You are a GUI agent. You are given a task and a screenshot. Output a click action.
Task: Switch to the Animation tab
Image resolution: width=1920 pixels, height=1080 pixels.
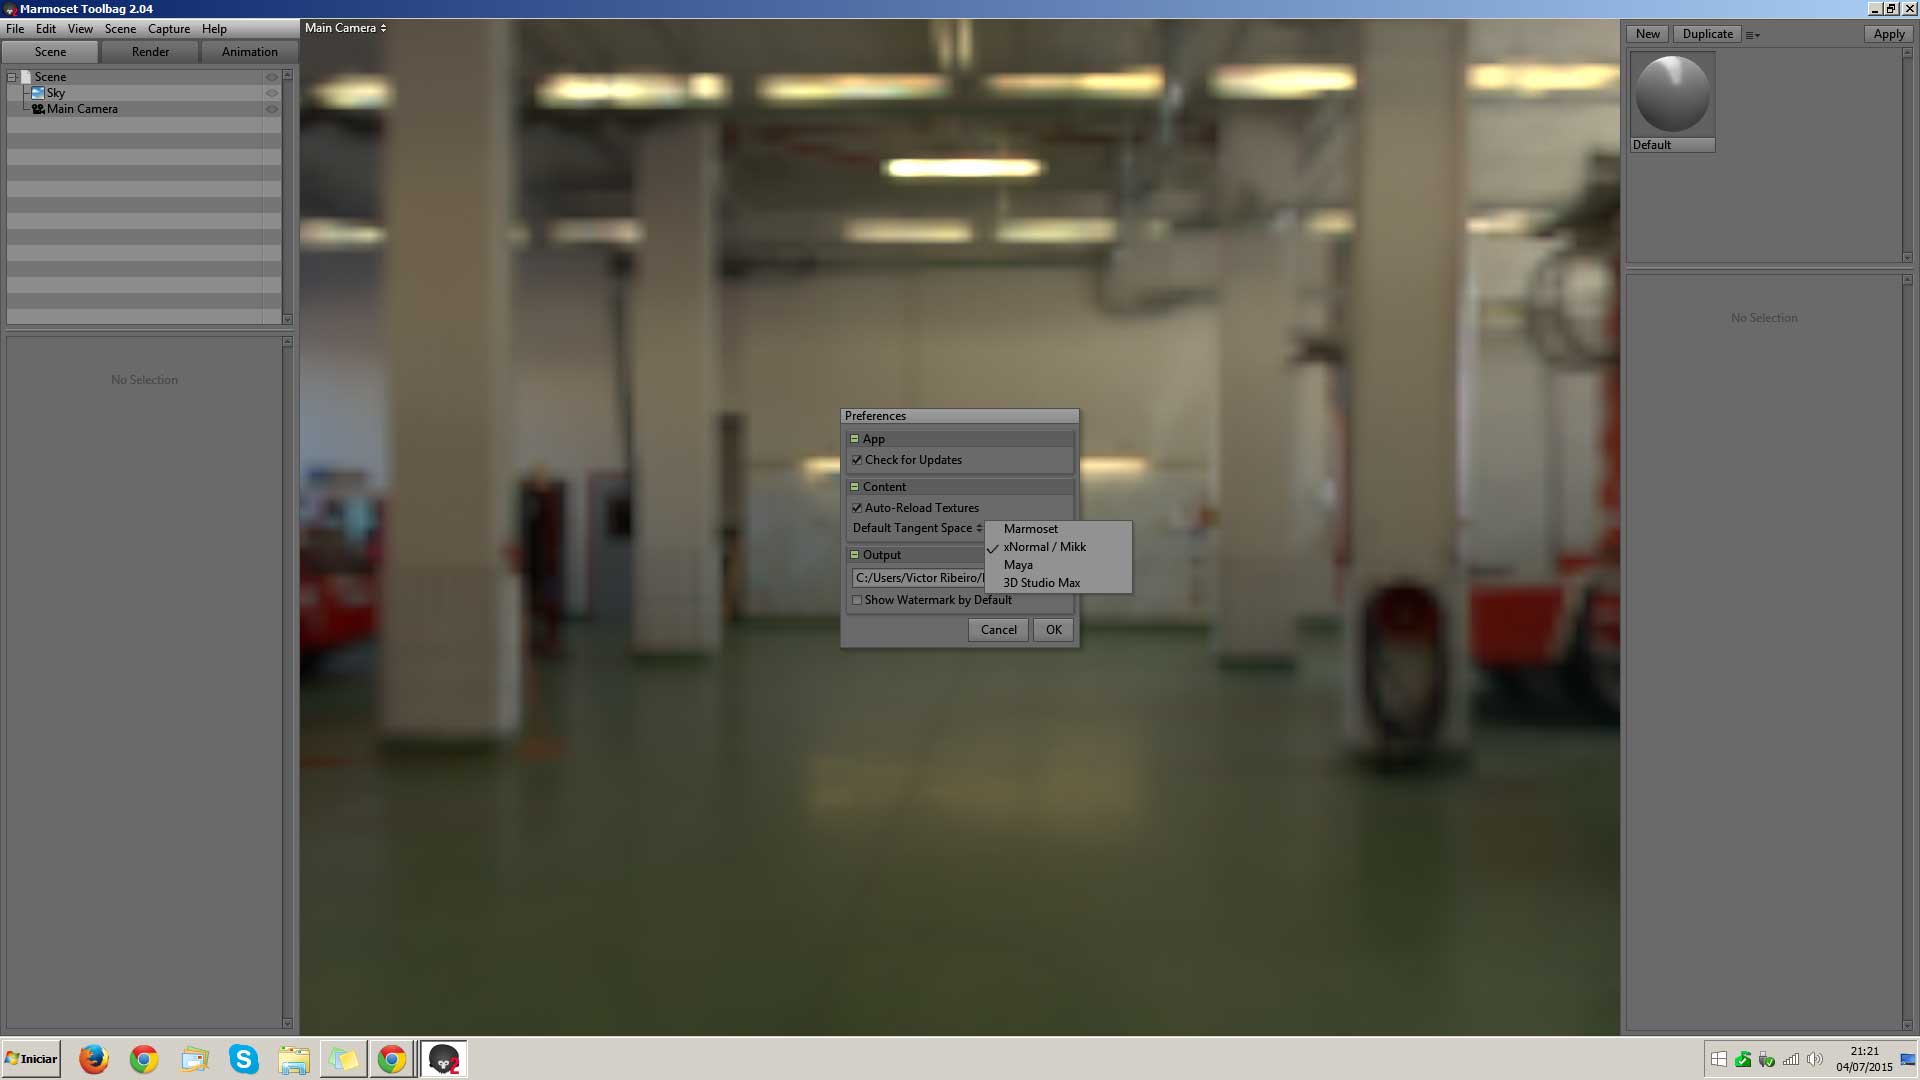(249, 52)
